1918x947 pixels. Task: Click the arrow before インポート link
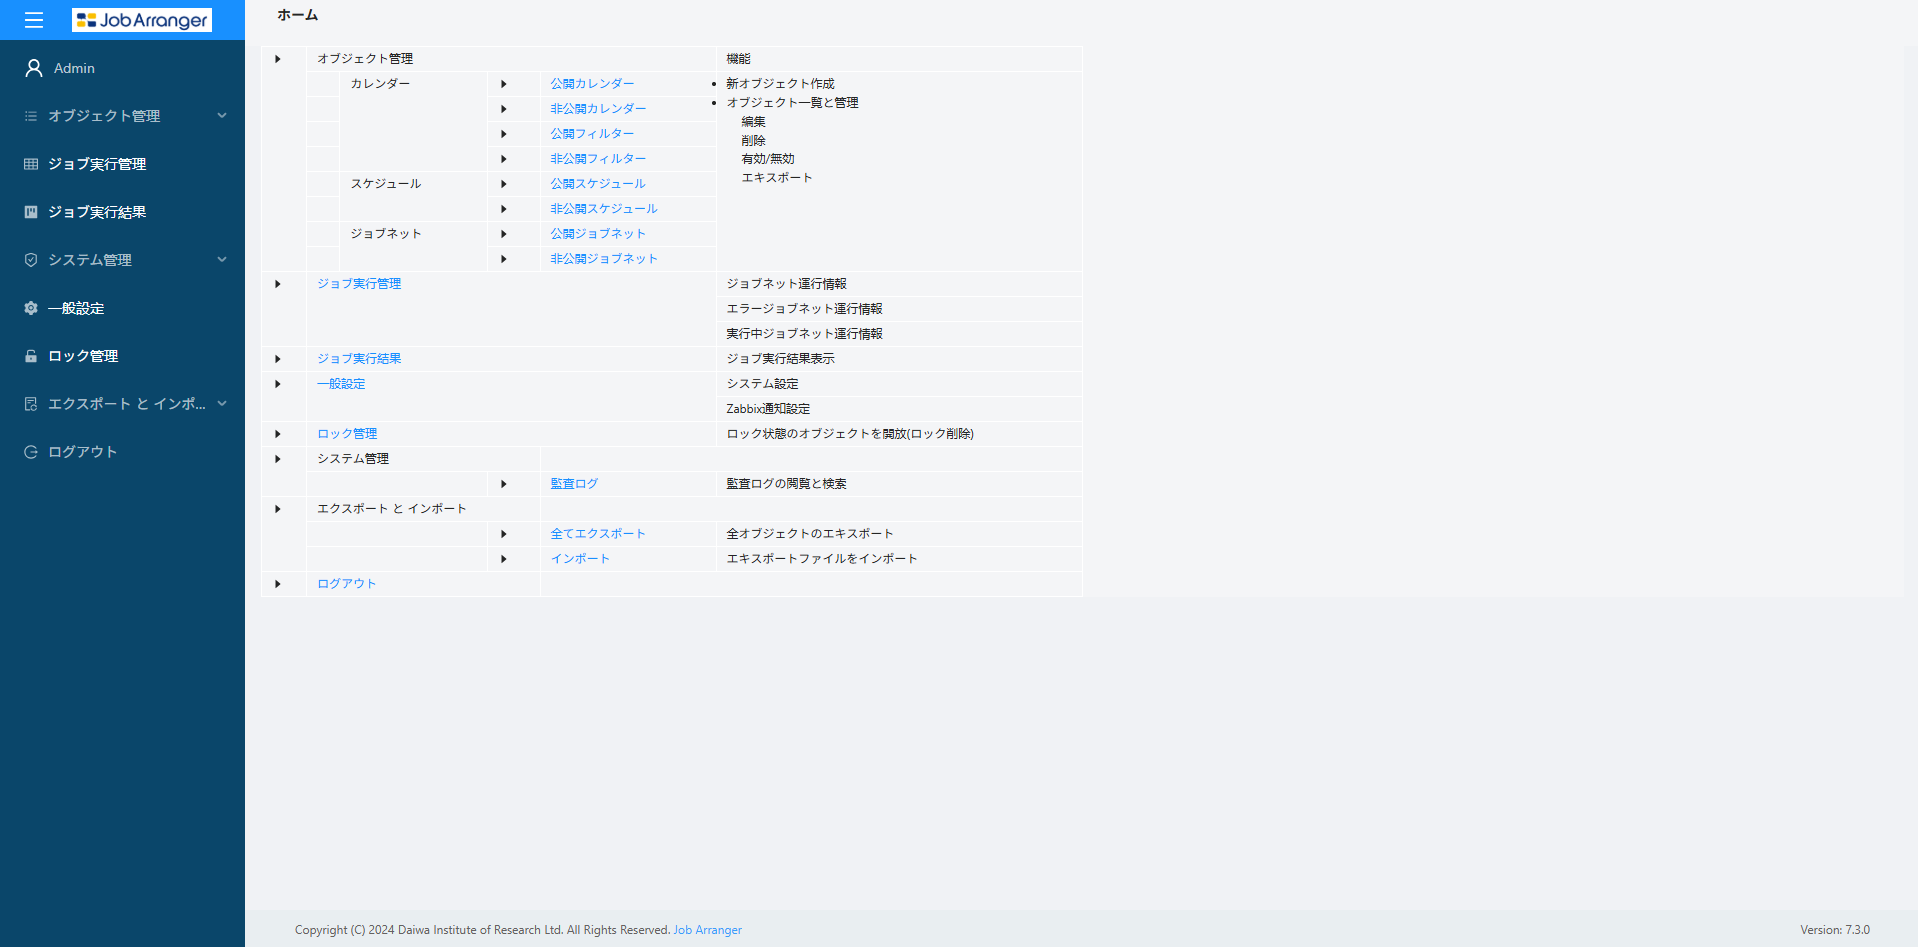(504, 559)
